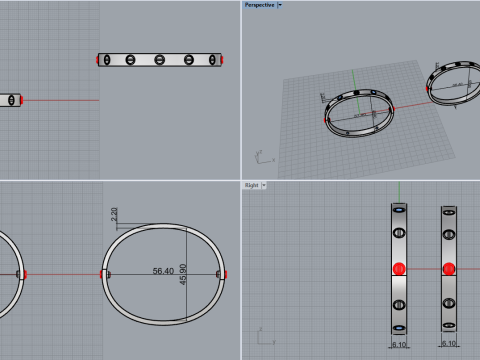Viewport: 480px width, 360px height.
Task: Click the Right viewport title label
Action: pos(252,185)
